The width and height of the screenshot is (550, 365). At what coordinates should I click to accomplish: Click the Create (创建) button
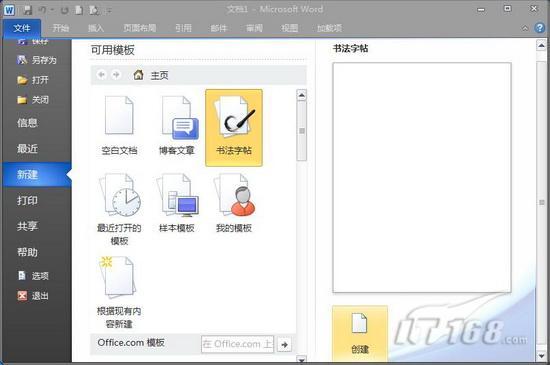(360, 333)
